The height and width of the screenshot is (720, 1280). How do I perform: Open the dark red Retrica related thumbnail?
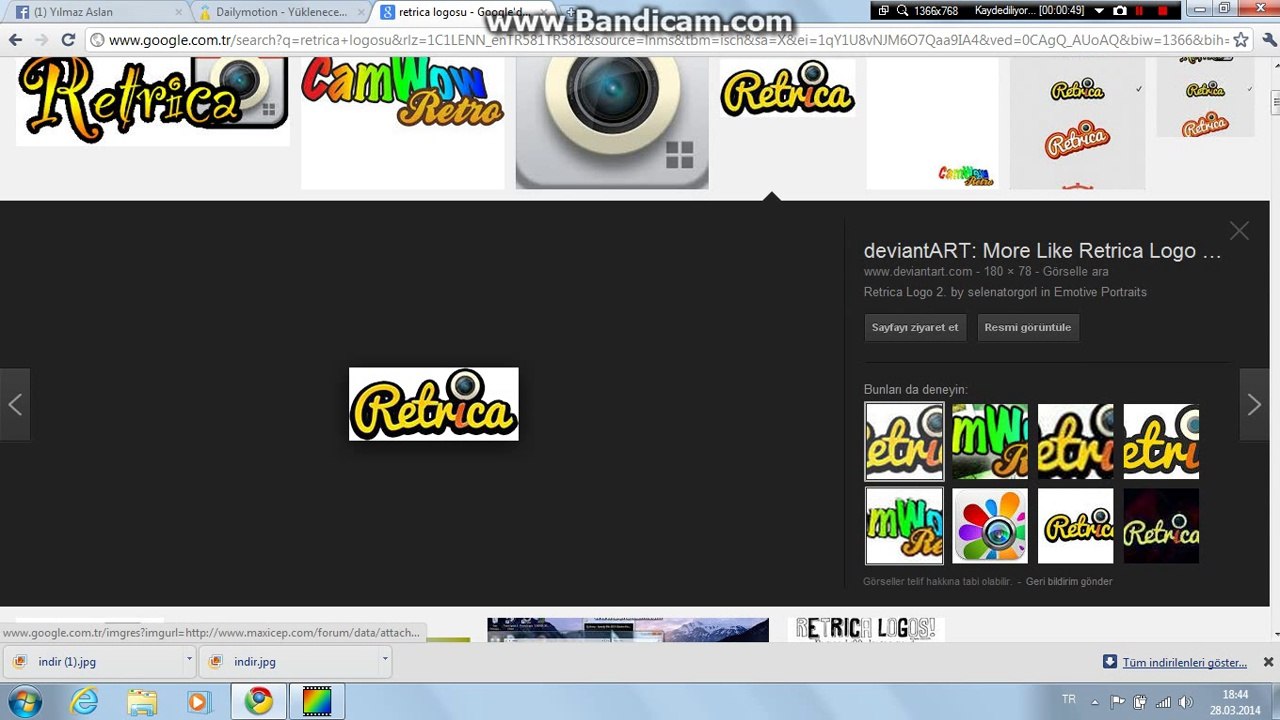pos(1161,526)
